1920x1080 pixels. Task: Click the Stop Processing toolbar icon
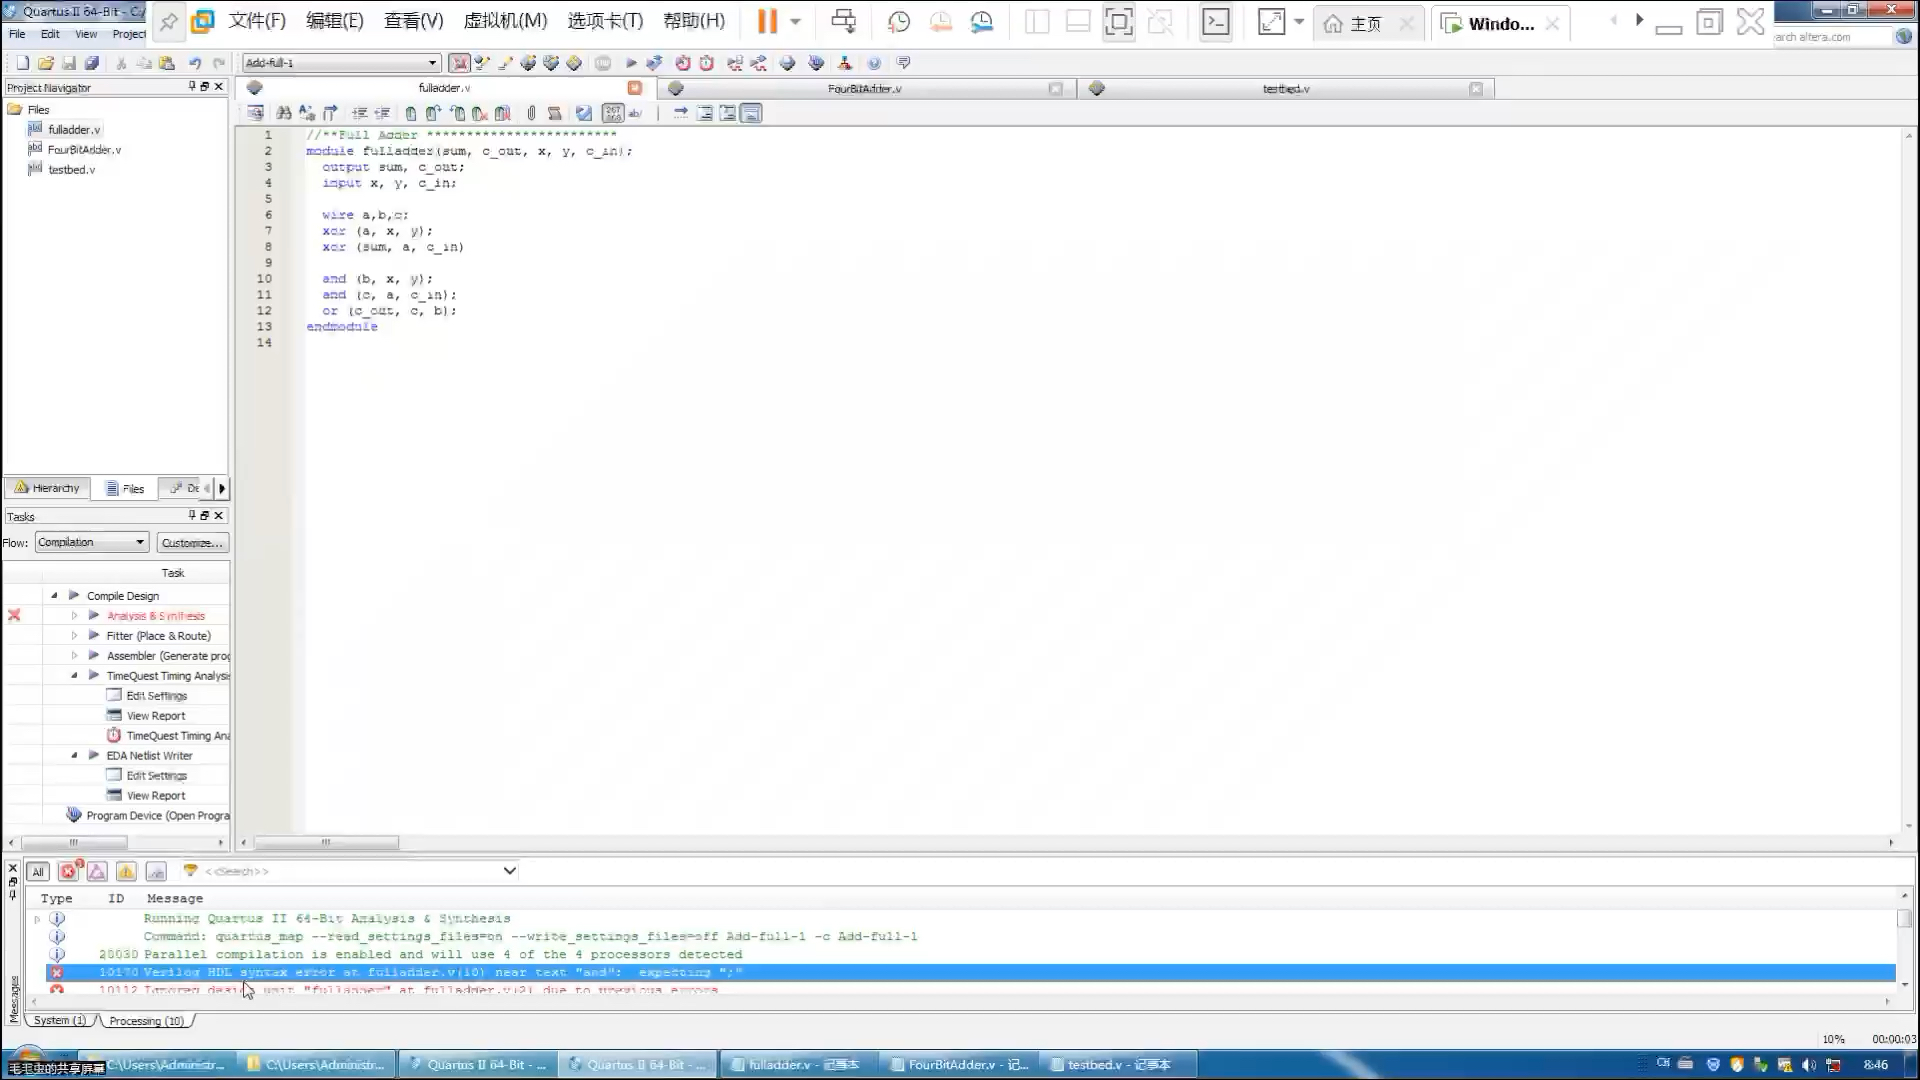point(603,63)
